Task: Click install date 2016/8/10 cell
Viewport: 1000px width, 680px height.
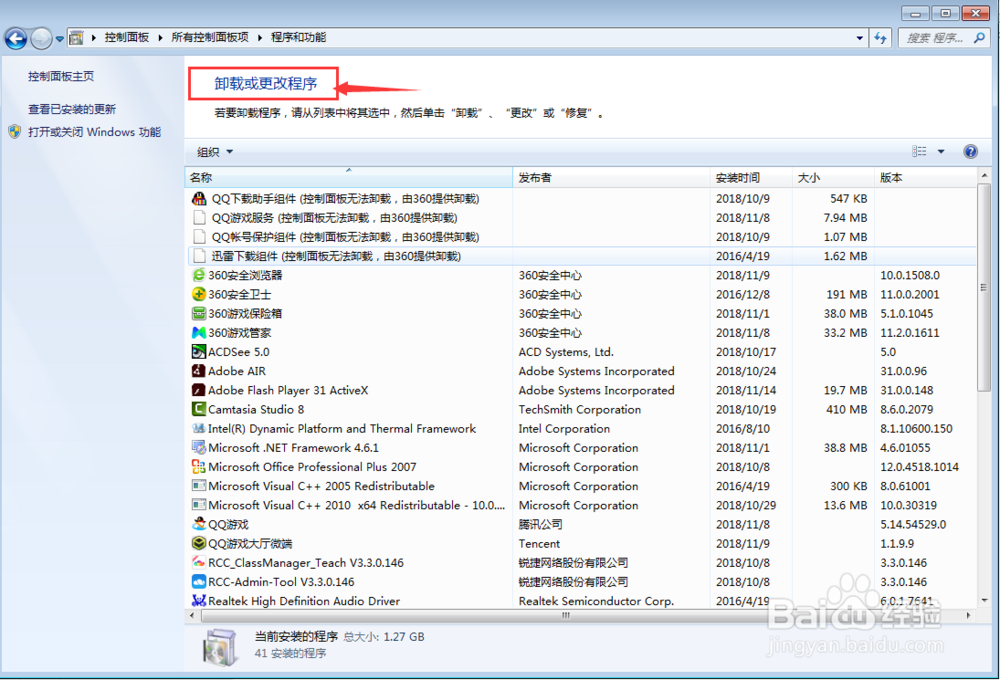Action: pos(742,429)
